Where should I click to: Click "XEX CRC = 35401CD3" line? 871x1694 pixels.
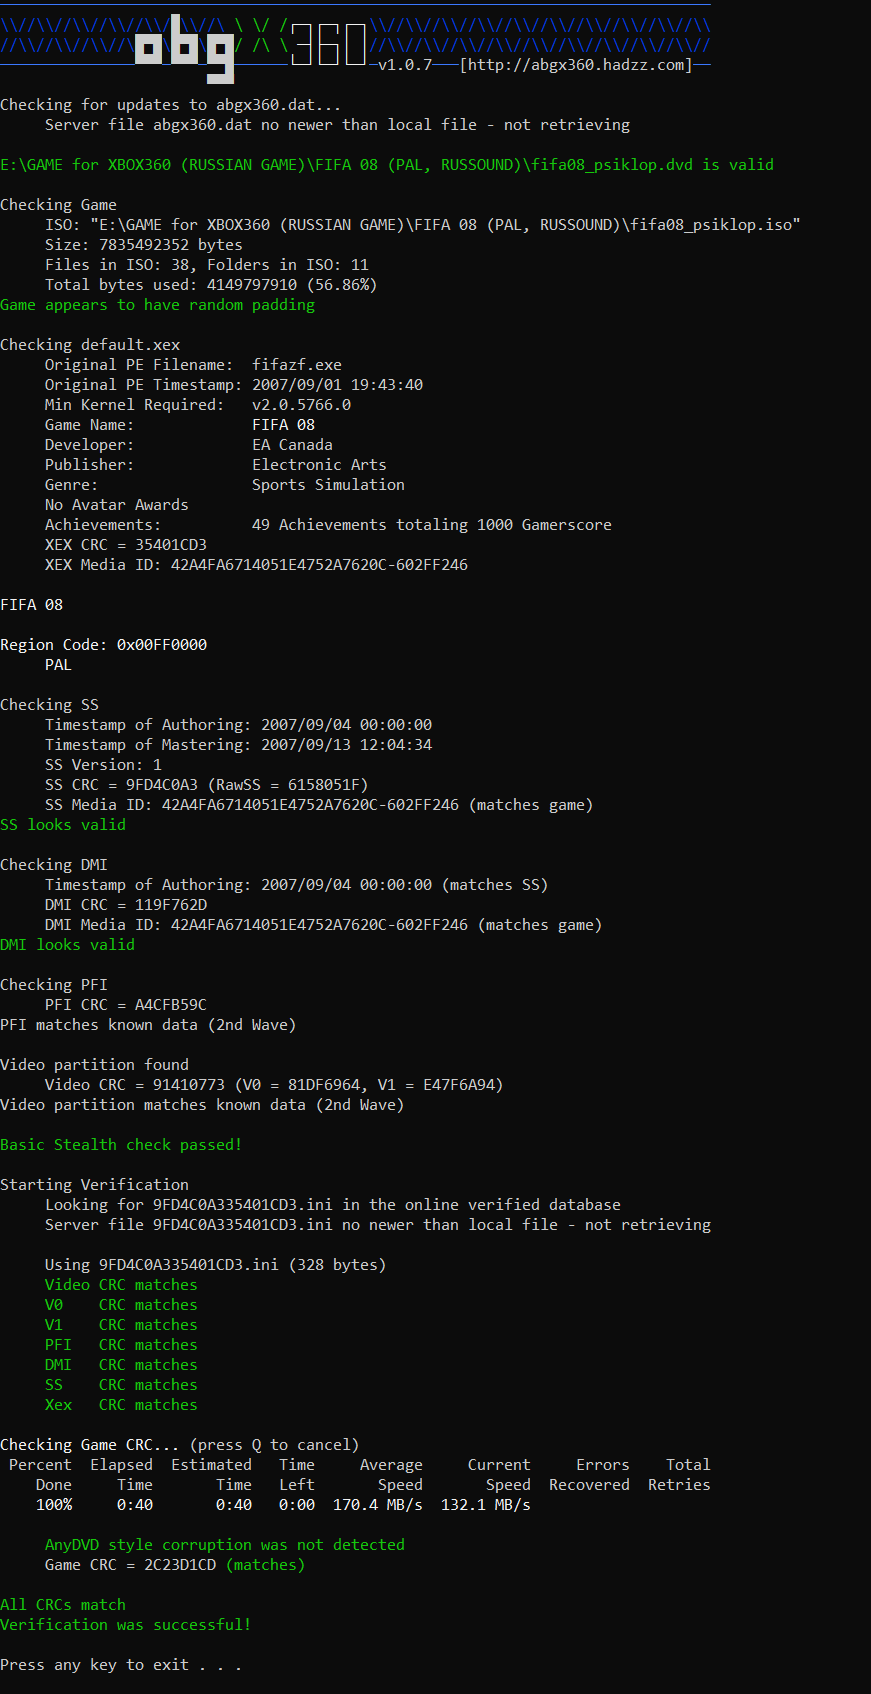click(126, 545)
